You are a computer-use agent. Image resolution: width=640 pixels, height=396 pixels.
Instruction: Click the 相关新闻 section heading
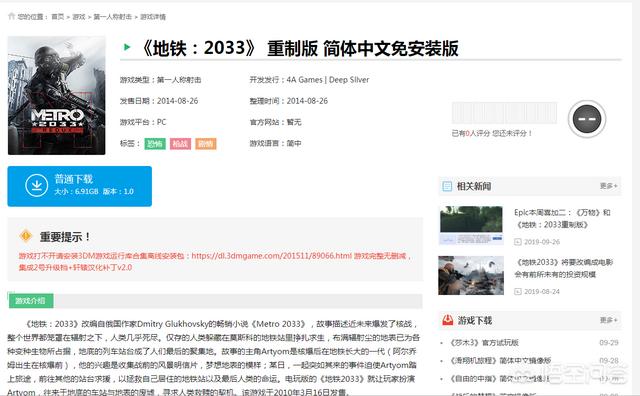coord(474,186)
